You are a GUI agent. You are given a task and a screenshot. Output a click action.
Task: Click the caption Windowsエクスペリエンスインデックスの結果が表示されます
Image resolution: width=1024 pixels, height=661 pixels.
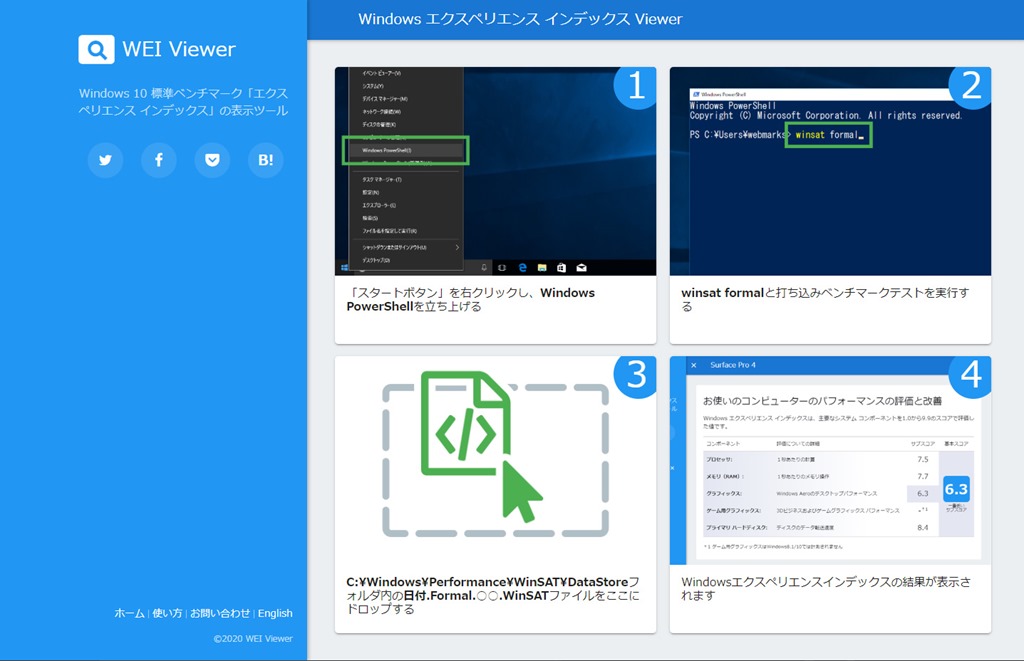pyautogui.click(x=825, y=589)
